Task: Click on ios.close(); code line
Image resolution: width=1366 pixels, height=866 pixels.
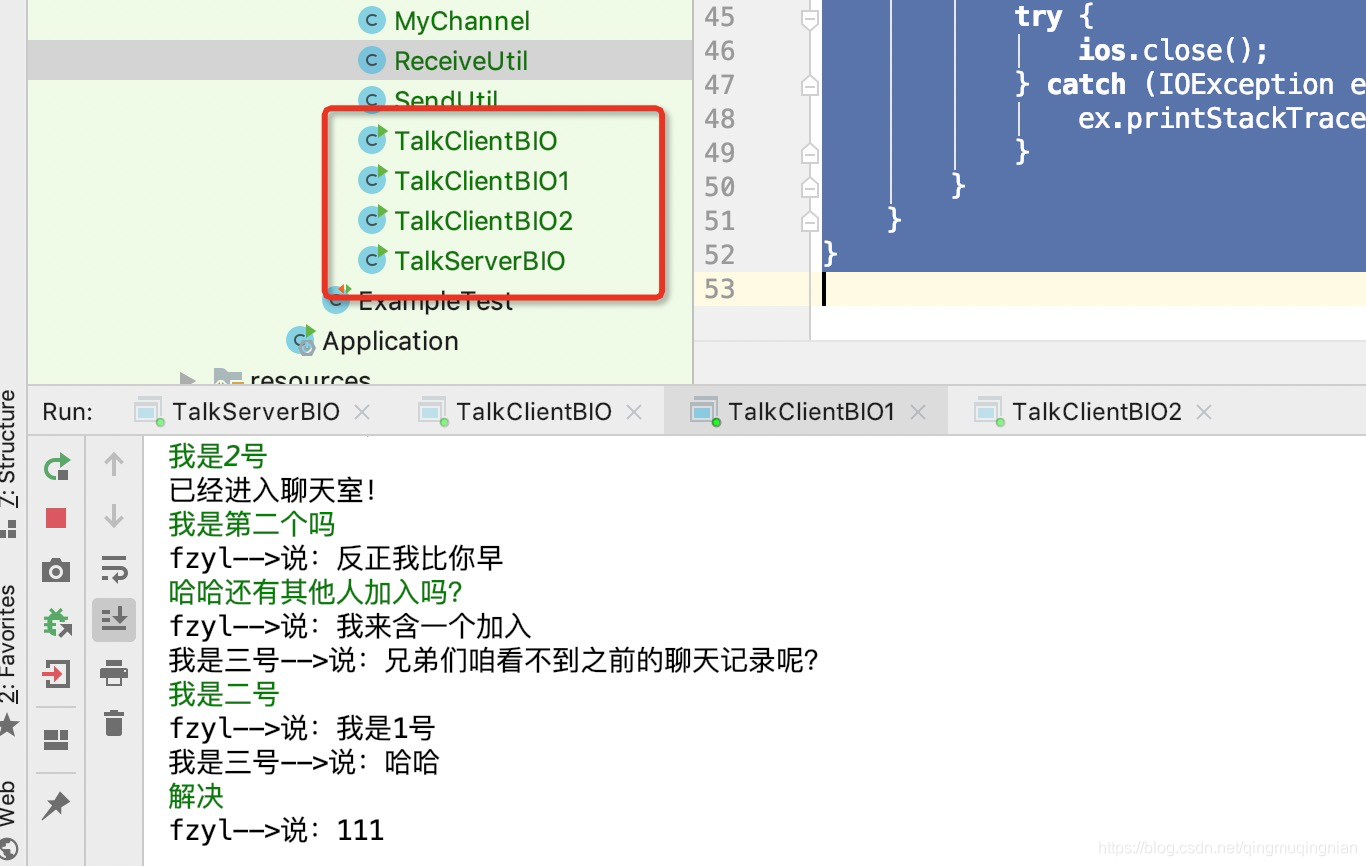Action: 1173,50
